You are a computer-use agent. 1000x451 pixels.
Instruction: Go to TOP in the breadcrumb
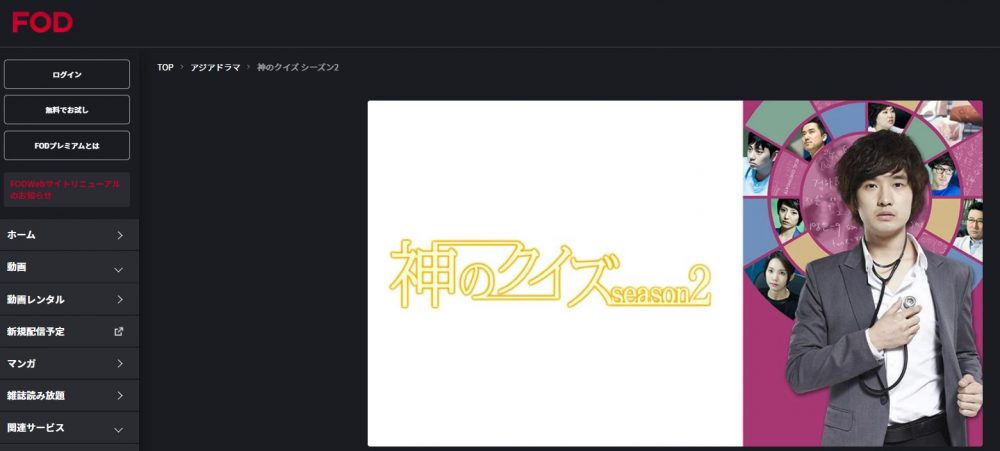coord(165,67)
